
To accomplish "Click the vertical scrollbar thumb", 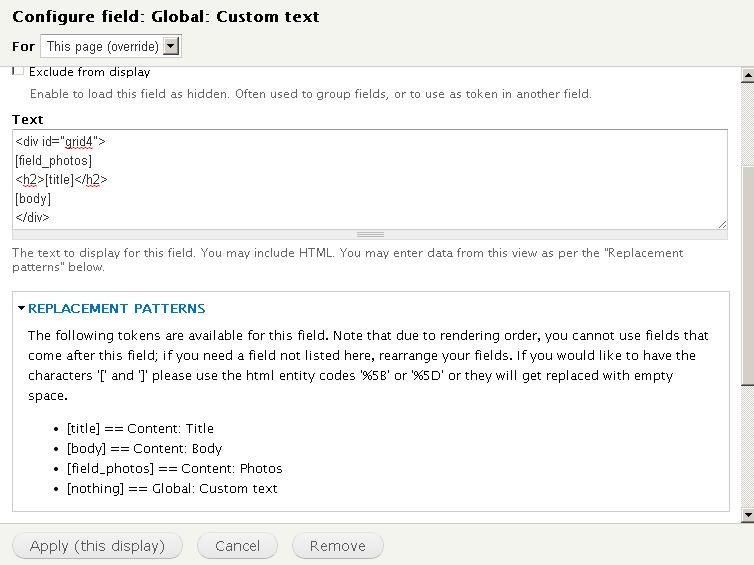I will pyautogui.click(x=748, y=276).
